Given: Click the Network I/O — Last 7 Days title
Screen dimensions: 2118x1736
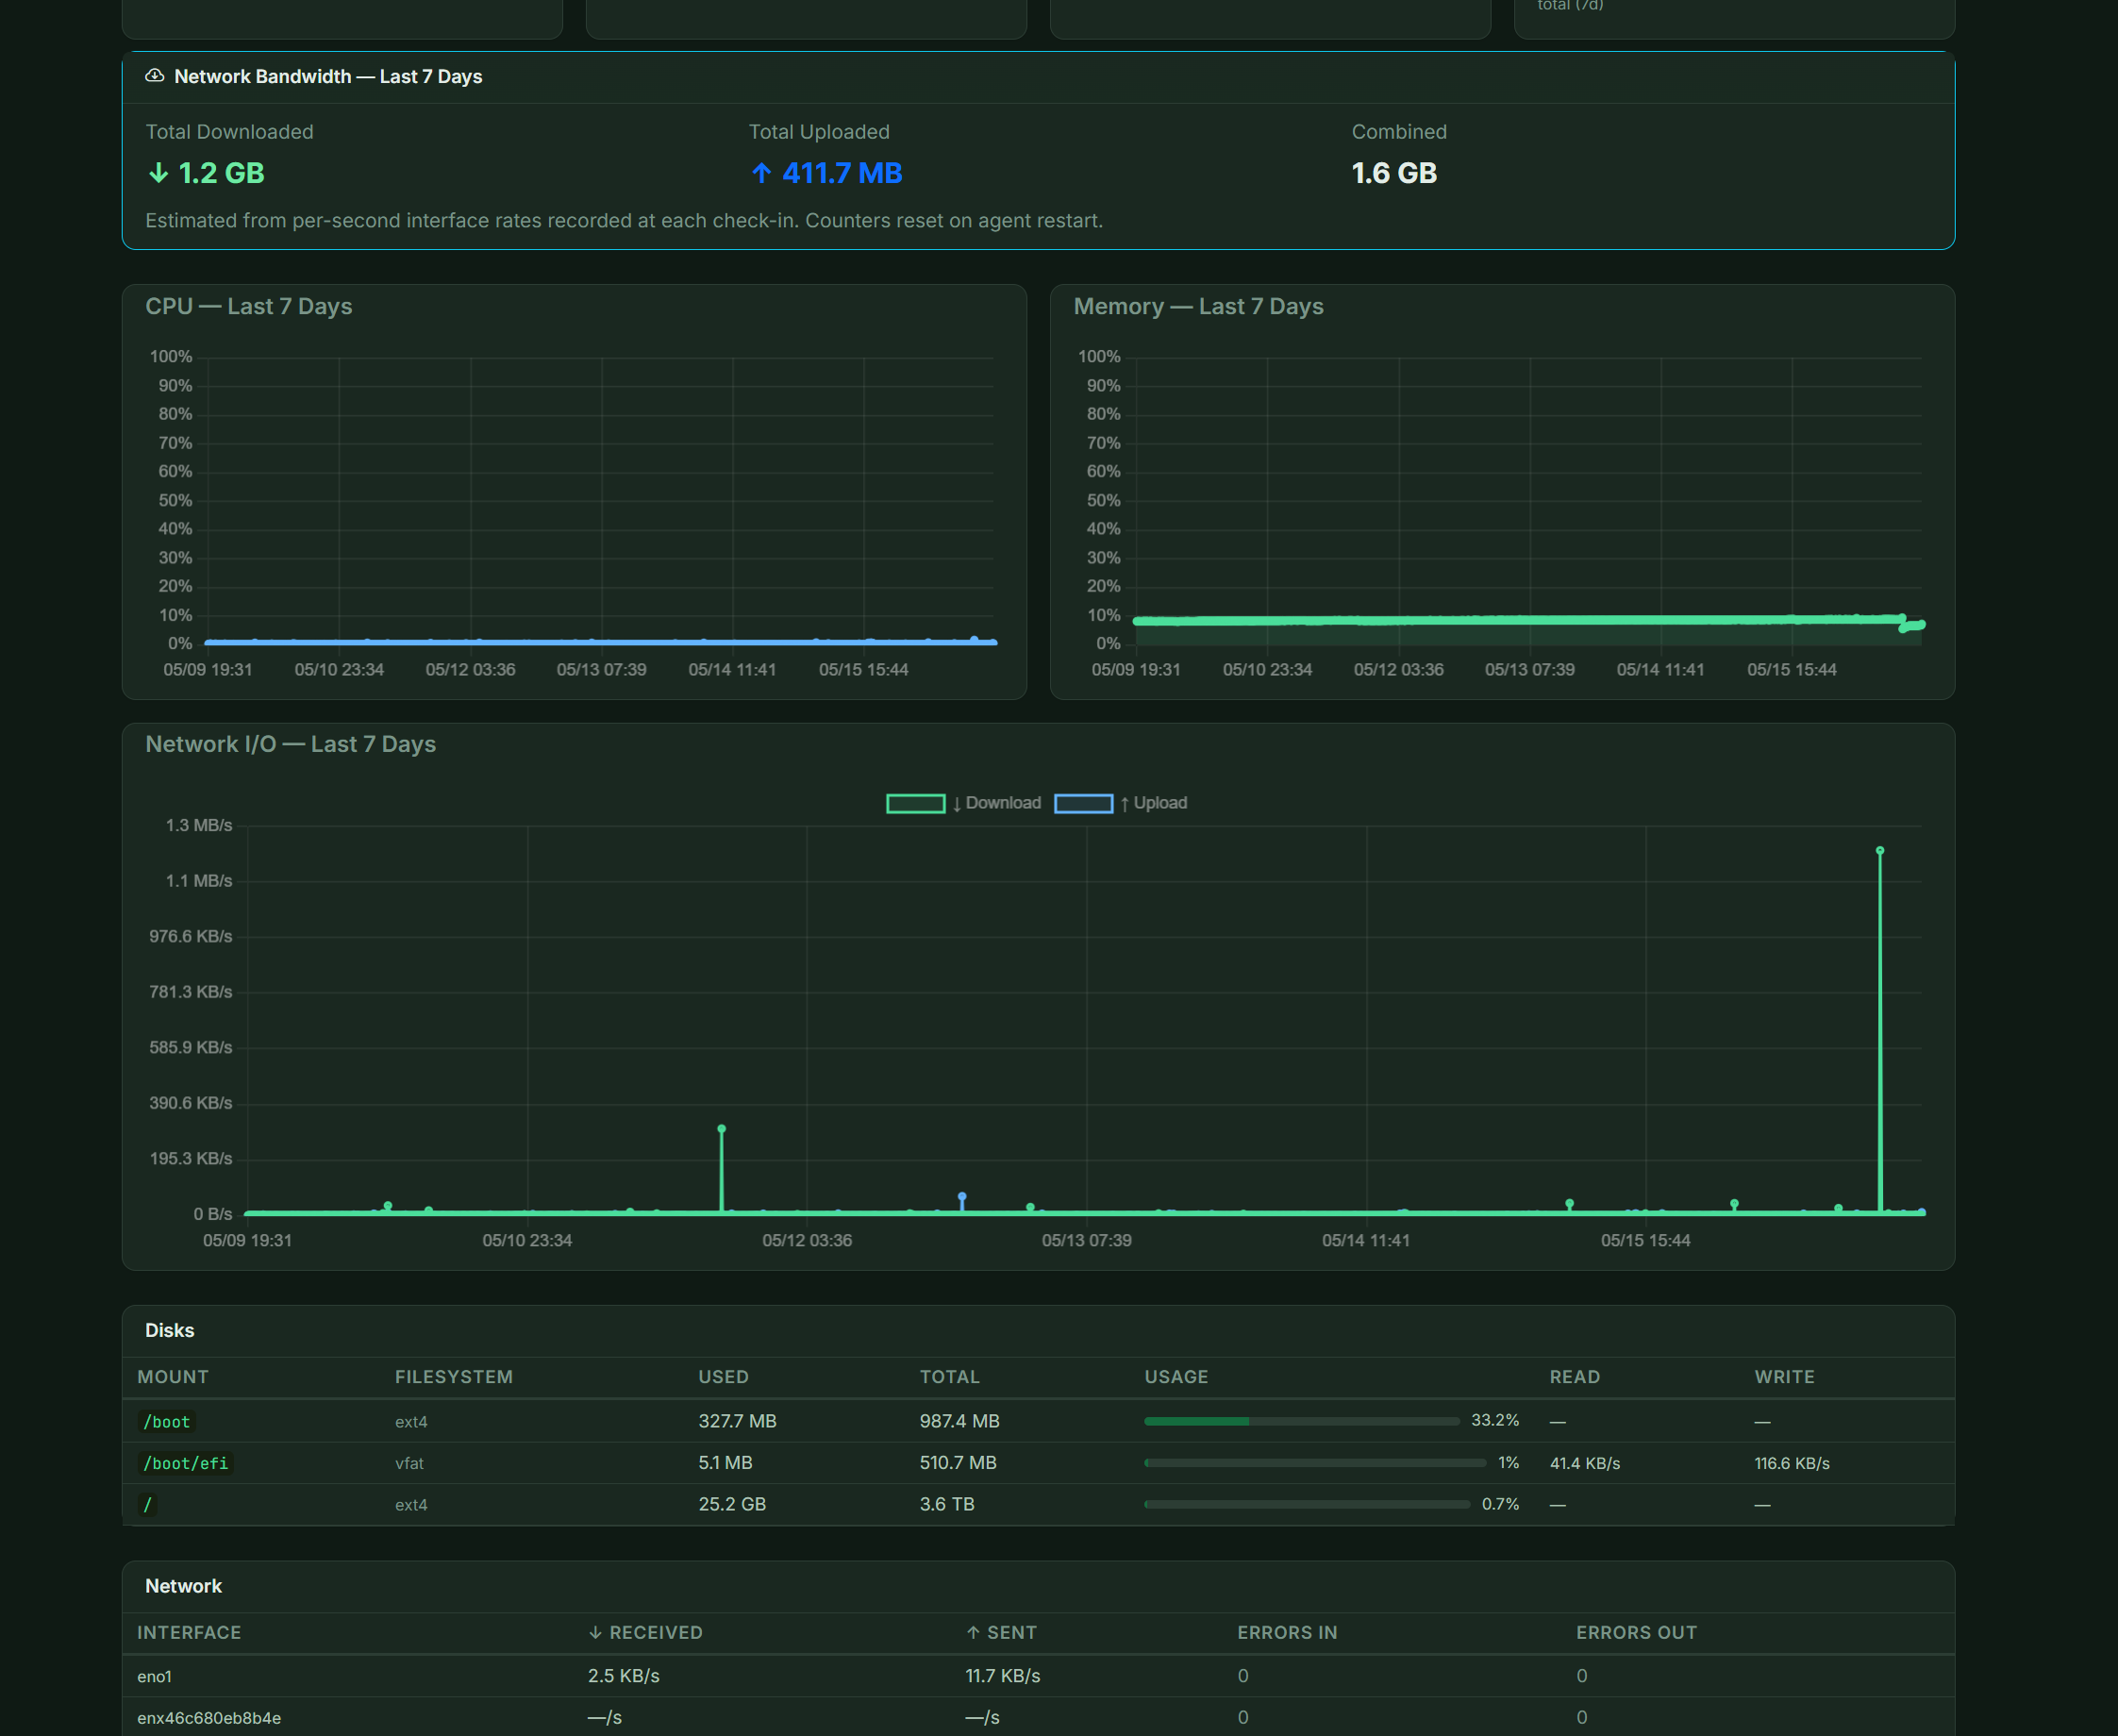Looking at the screenshot, I should click(x=290, y=744).
